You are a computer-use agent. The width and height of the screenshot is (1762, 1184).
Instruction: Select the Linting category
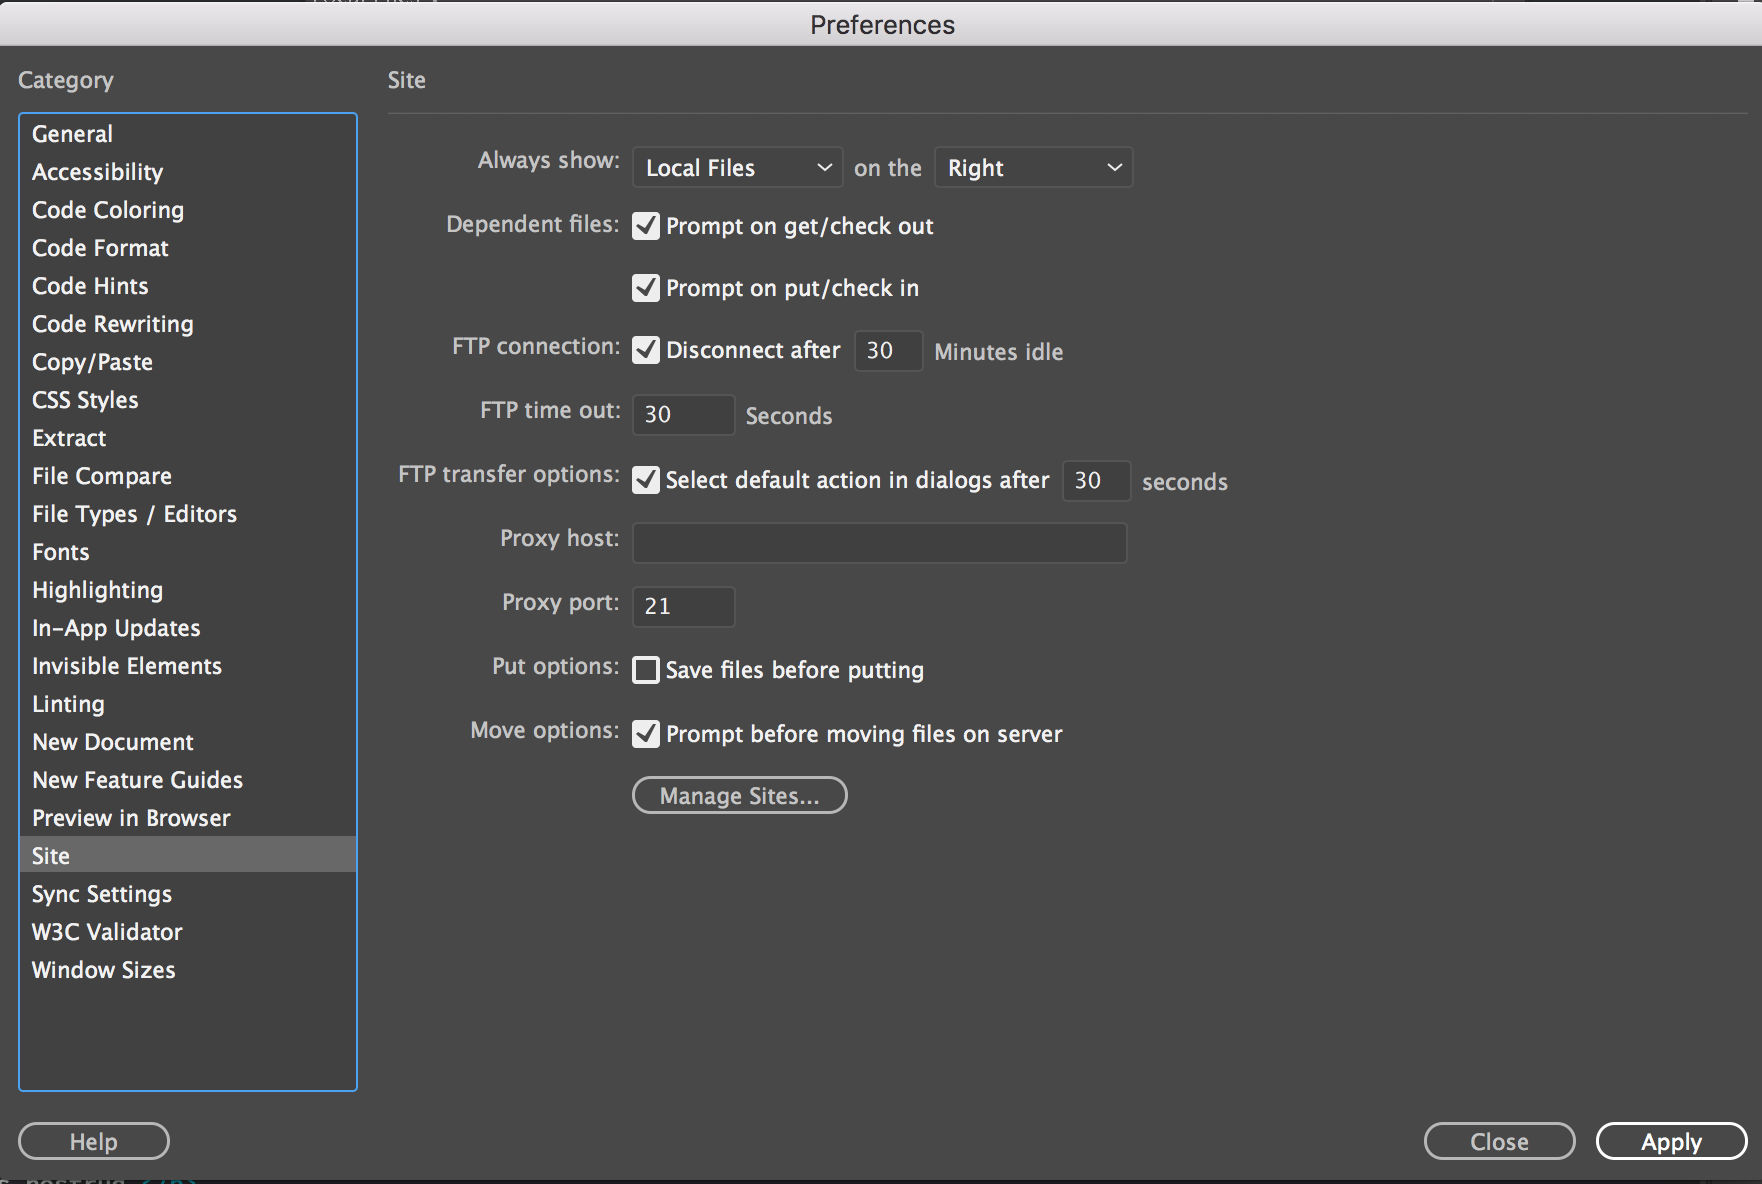tap(68, 703)
